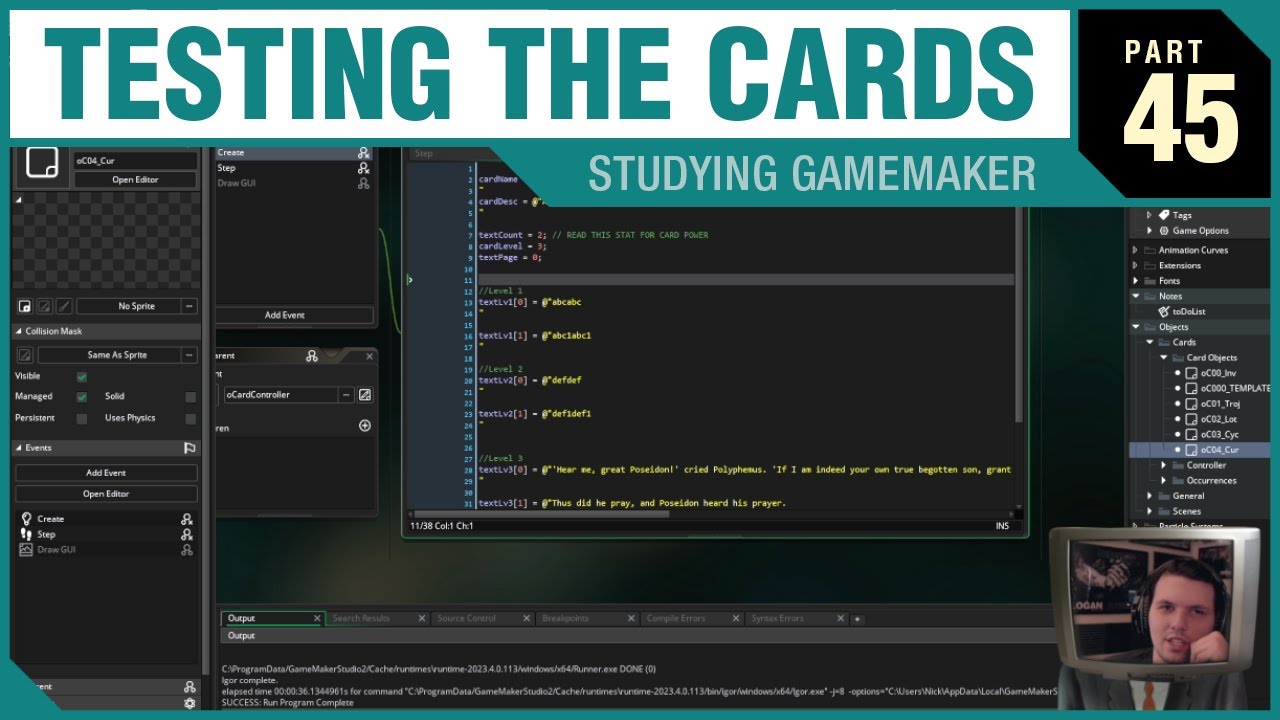This screenshot has width=1280, height=720.
Task: Click Add Event in the object properties panel
Action: 106,473
